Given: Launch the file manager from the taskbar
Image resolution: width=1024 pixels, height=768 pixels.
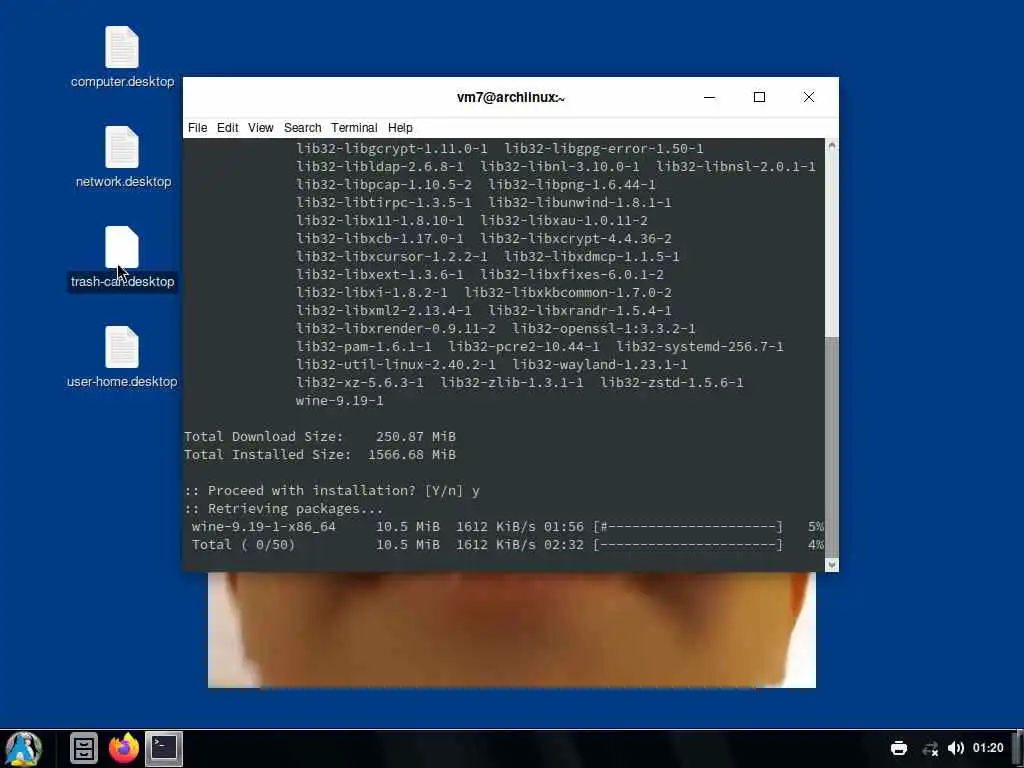Looking at the screenshot, I should coord(84,748).
